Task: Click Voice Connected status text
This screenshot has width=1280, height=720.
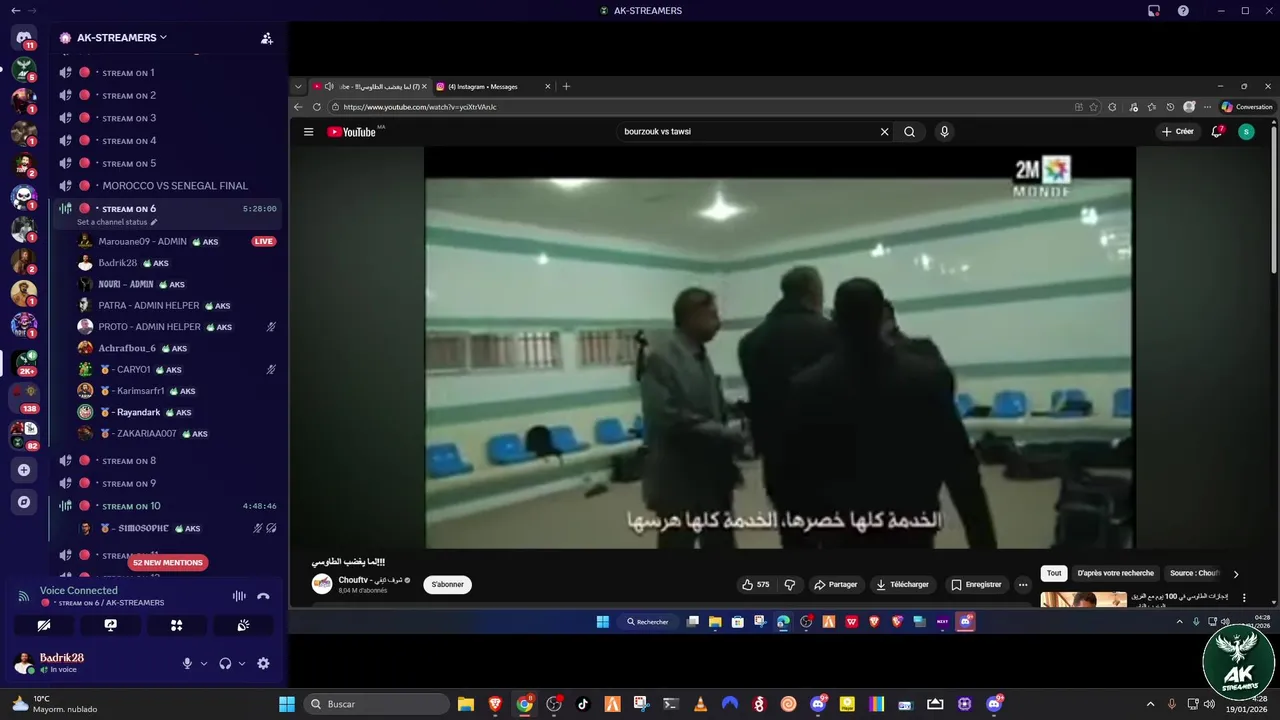Action: [x=78, y=590]
